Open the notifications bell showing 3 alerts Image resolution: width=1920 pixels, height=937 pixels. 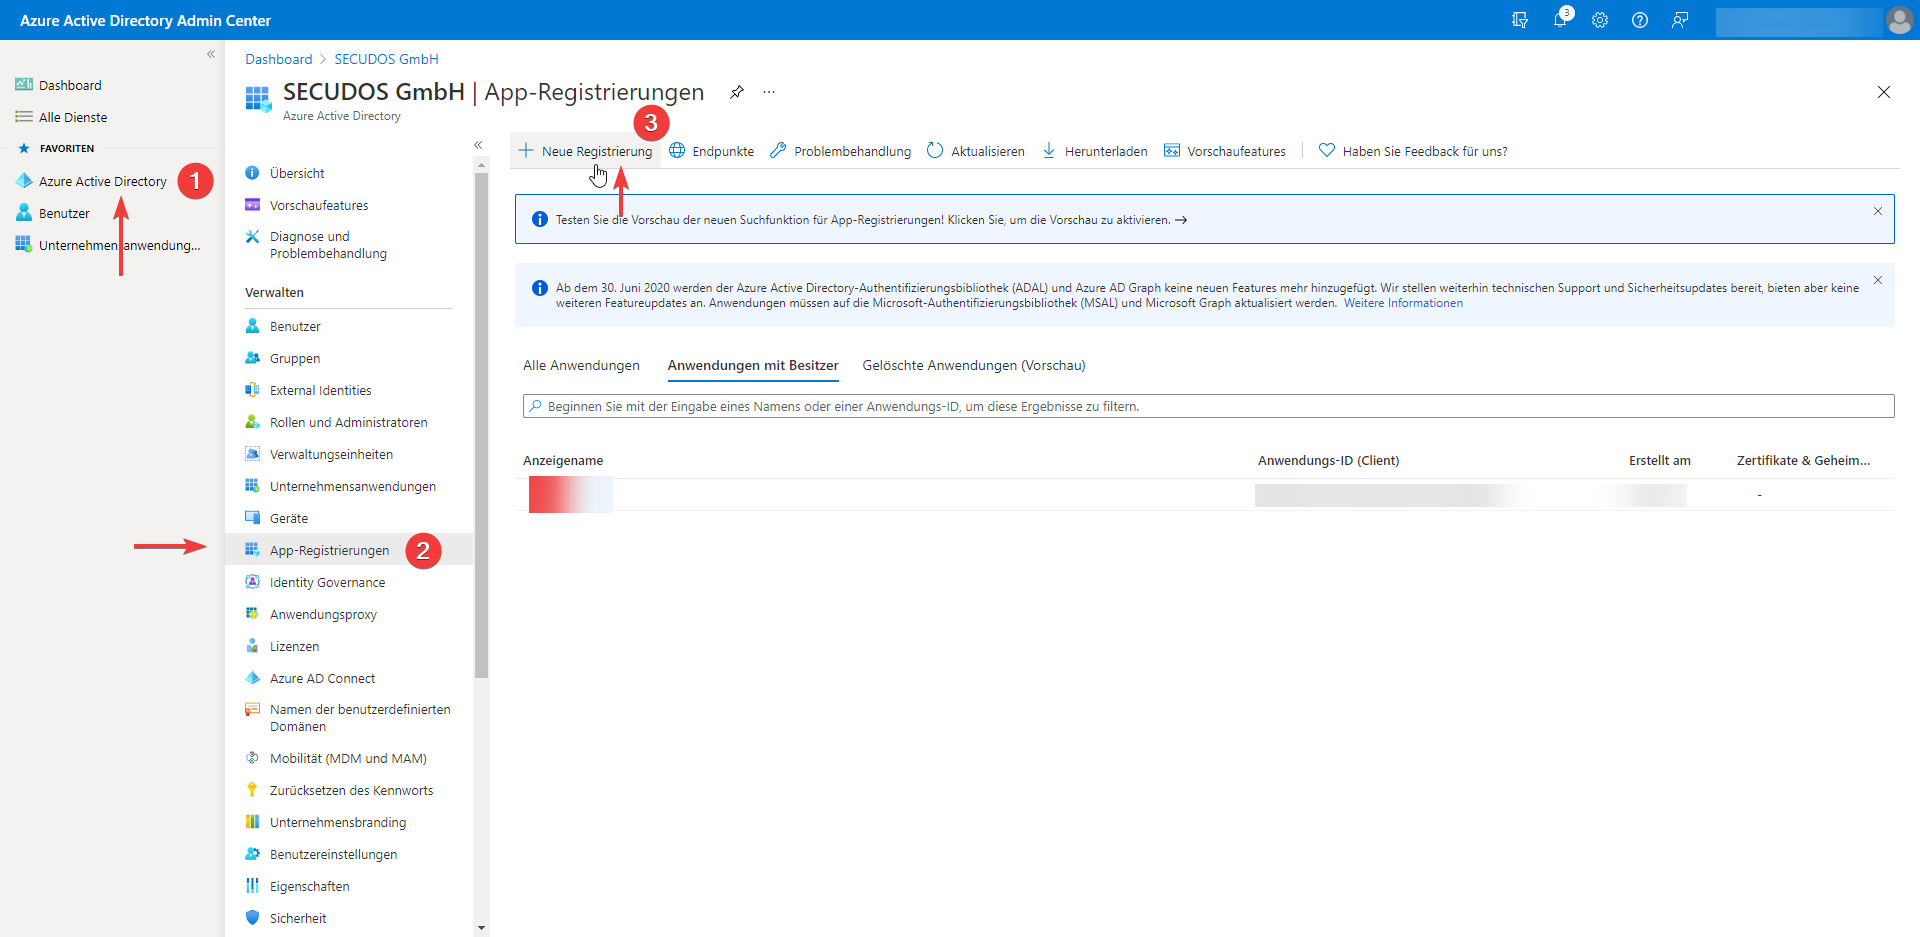point(1561,20)
